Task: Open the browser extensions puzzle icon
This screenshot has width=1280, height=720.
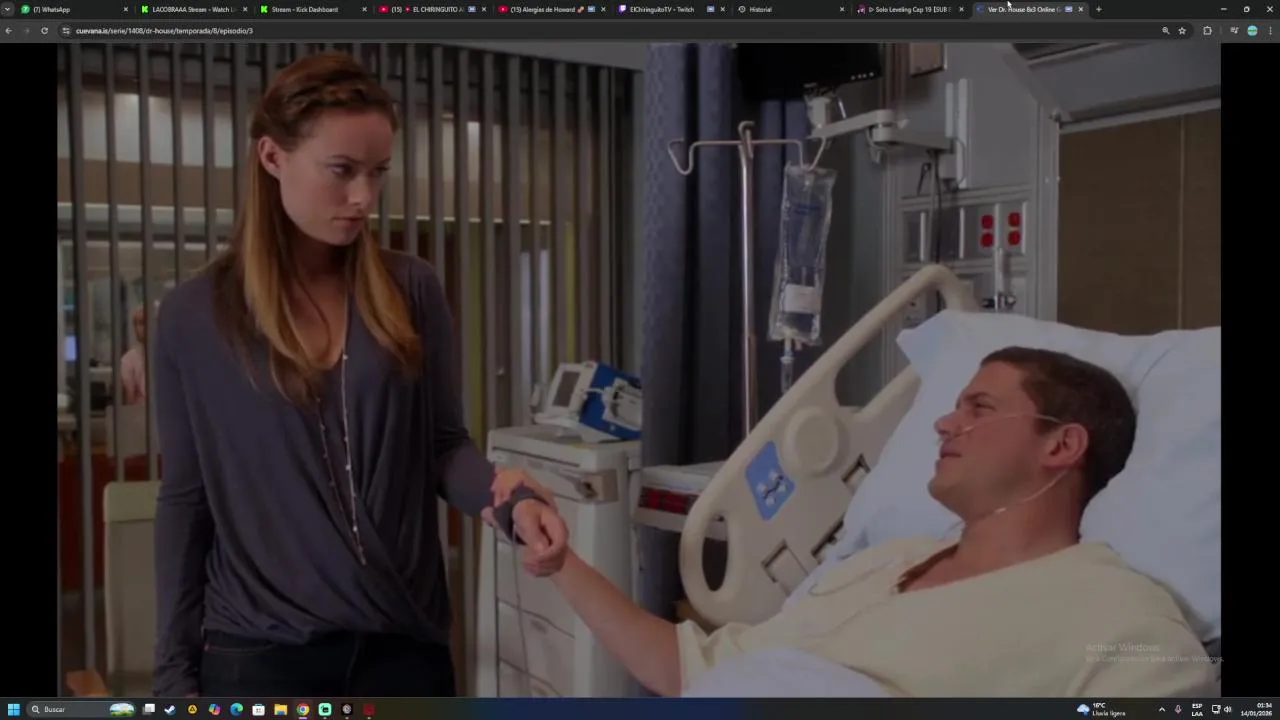Action: click(1207, 31)
